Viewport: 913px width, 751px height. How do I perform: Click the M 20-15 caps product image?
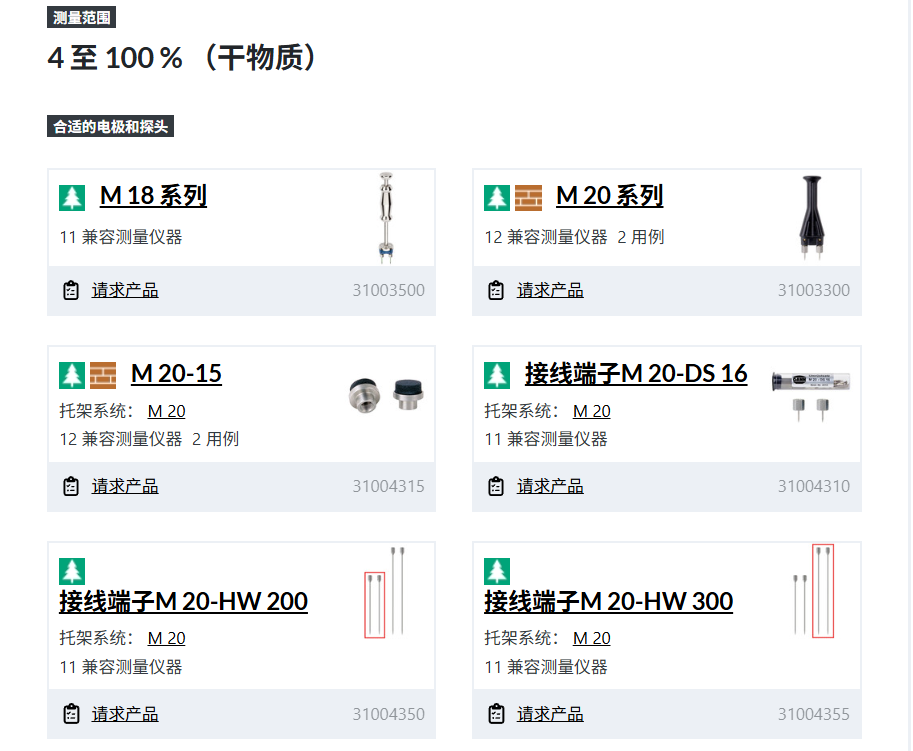pyautogui.click(x=386, y=395)
